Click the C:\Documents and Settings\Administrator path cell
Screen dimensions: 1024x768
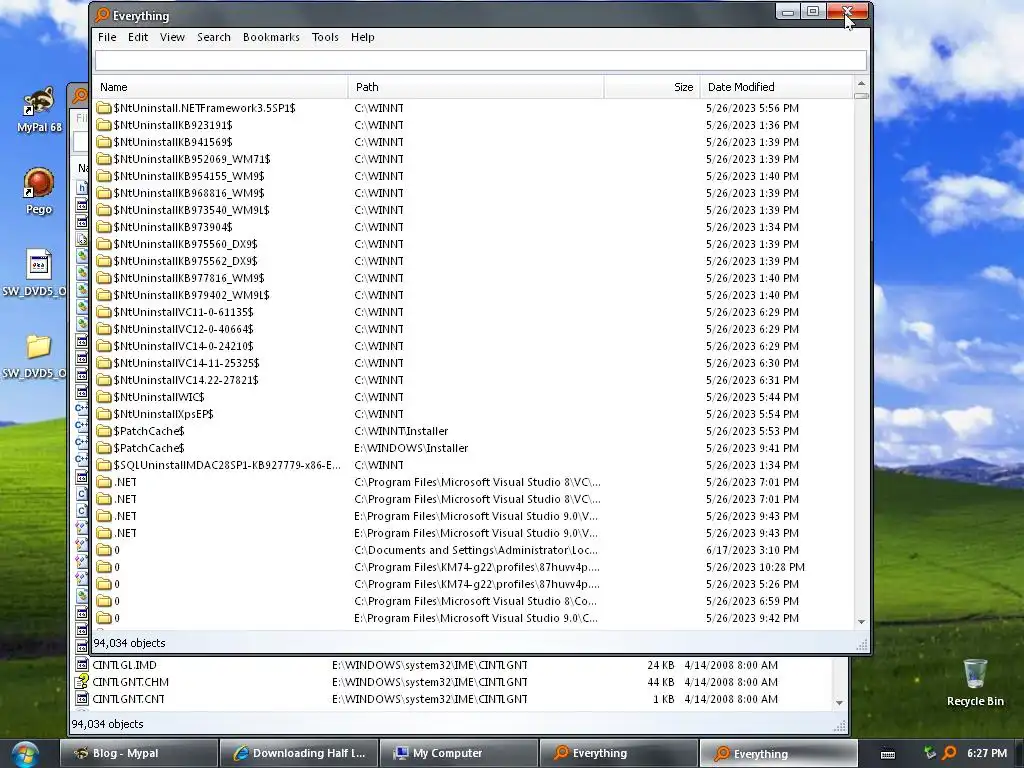pyautogui.click(x=476, y=550)
